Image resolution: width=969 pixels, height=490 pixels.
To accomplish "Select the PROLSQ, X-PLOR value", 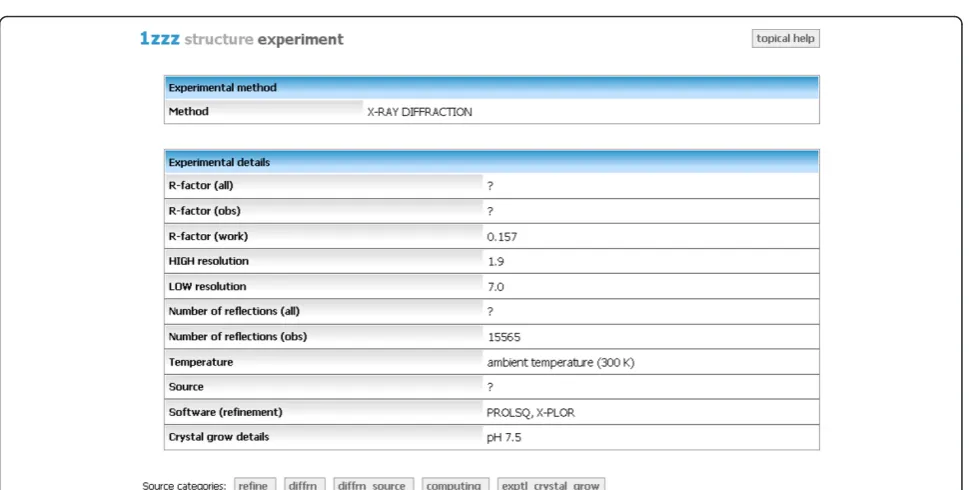I will (531, 413).
